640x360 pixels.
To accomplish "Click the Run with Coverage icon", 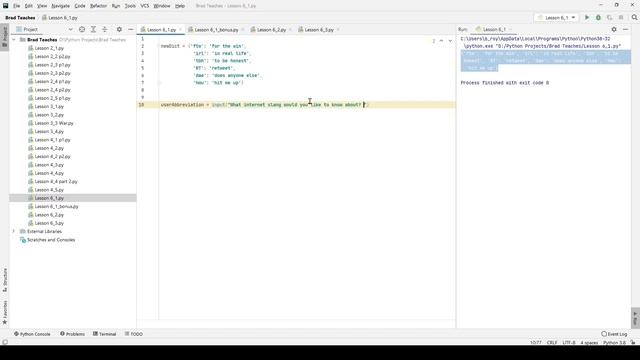I will pyautogui.click(x=610, y=18).
